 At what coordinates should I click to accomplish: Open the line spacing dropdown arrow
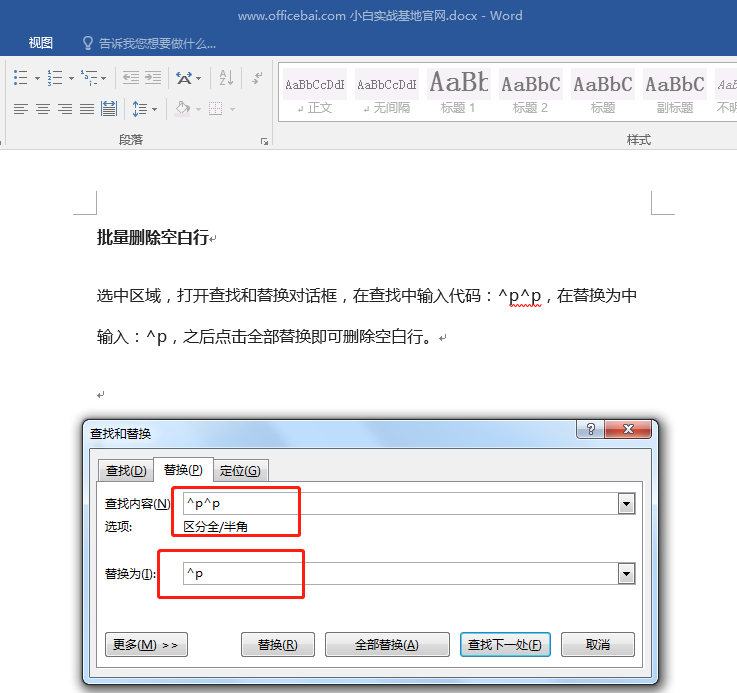click(154, 110)
